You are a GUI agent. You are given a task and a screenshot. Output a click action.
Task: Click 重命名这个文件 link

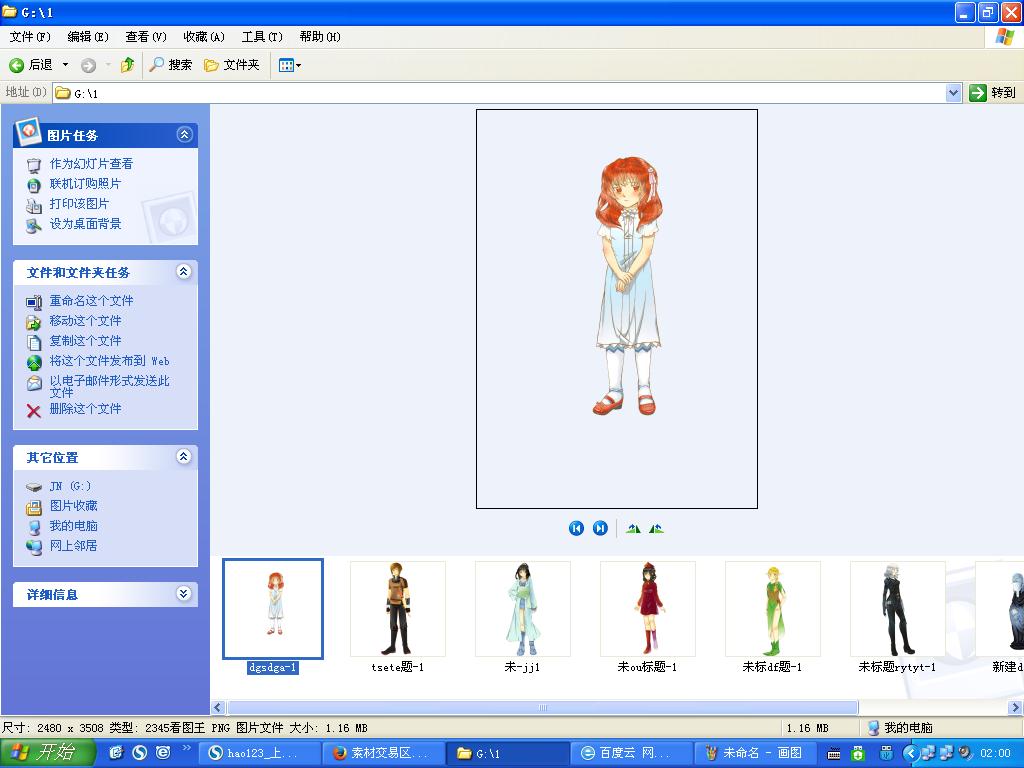[x=91, y=301]
